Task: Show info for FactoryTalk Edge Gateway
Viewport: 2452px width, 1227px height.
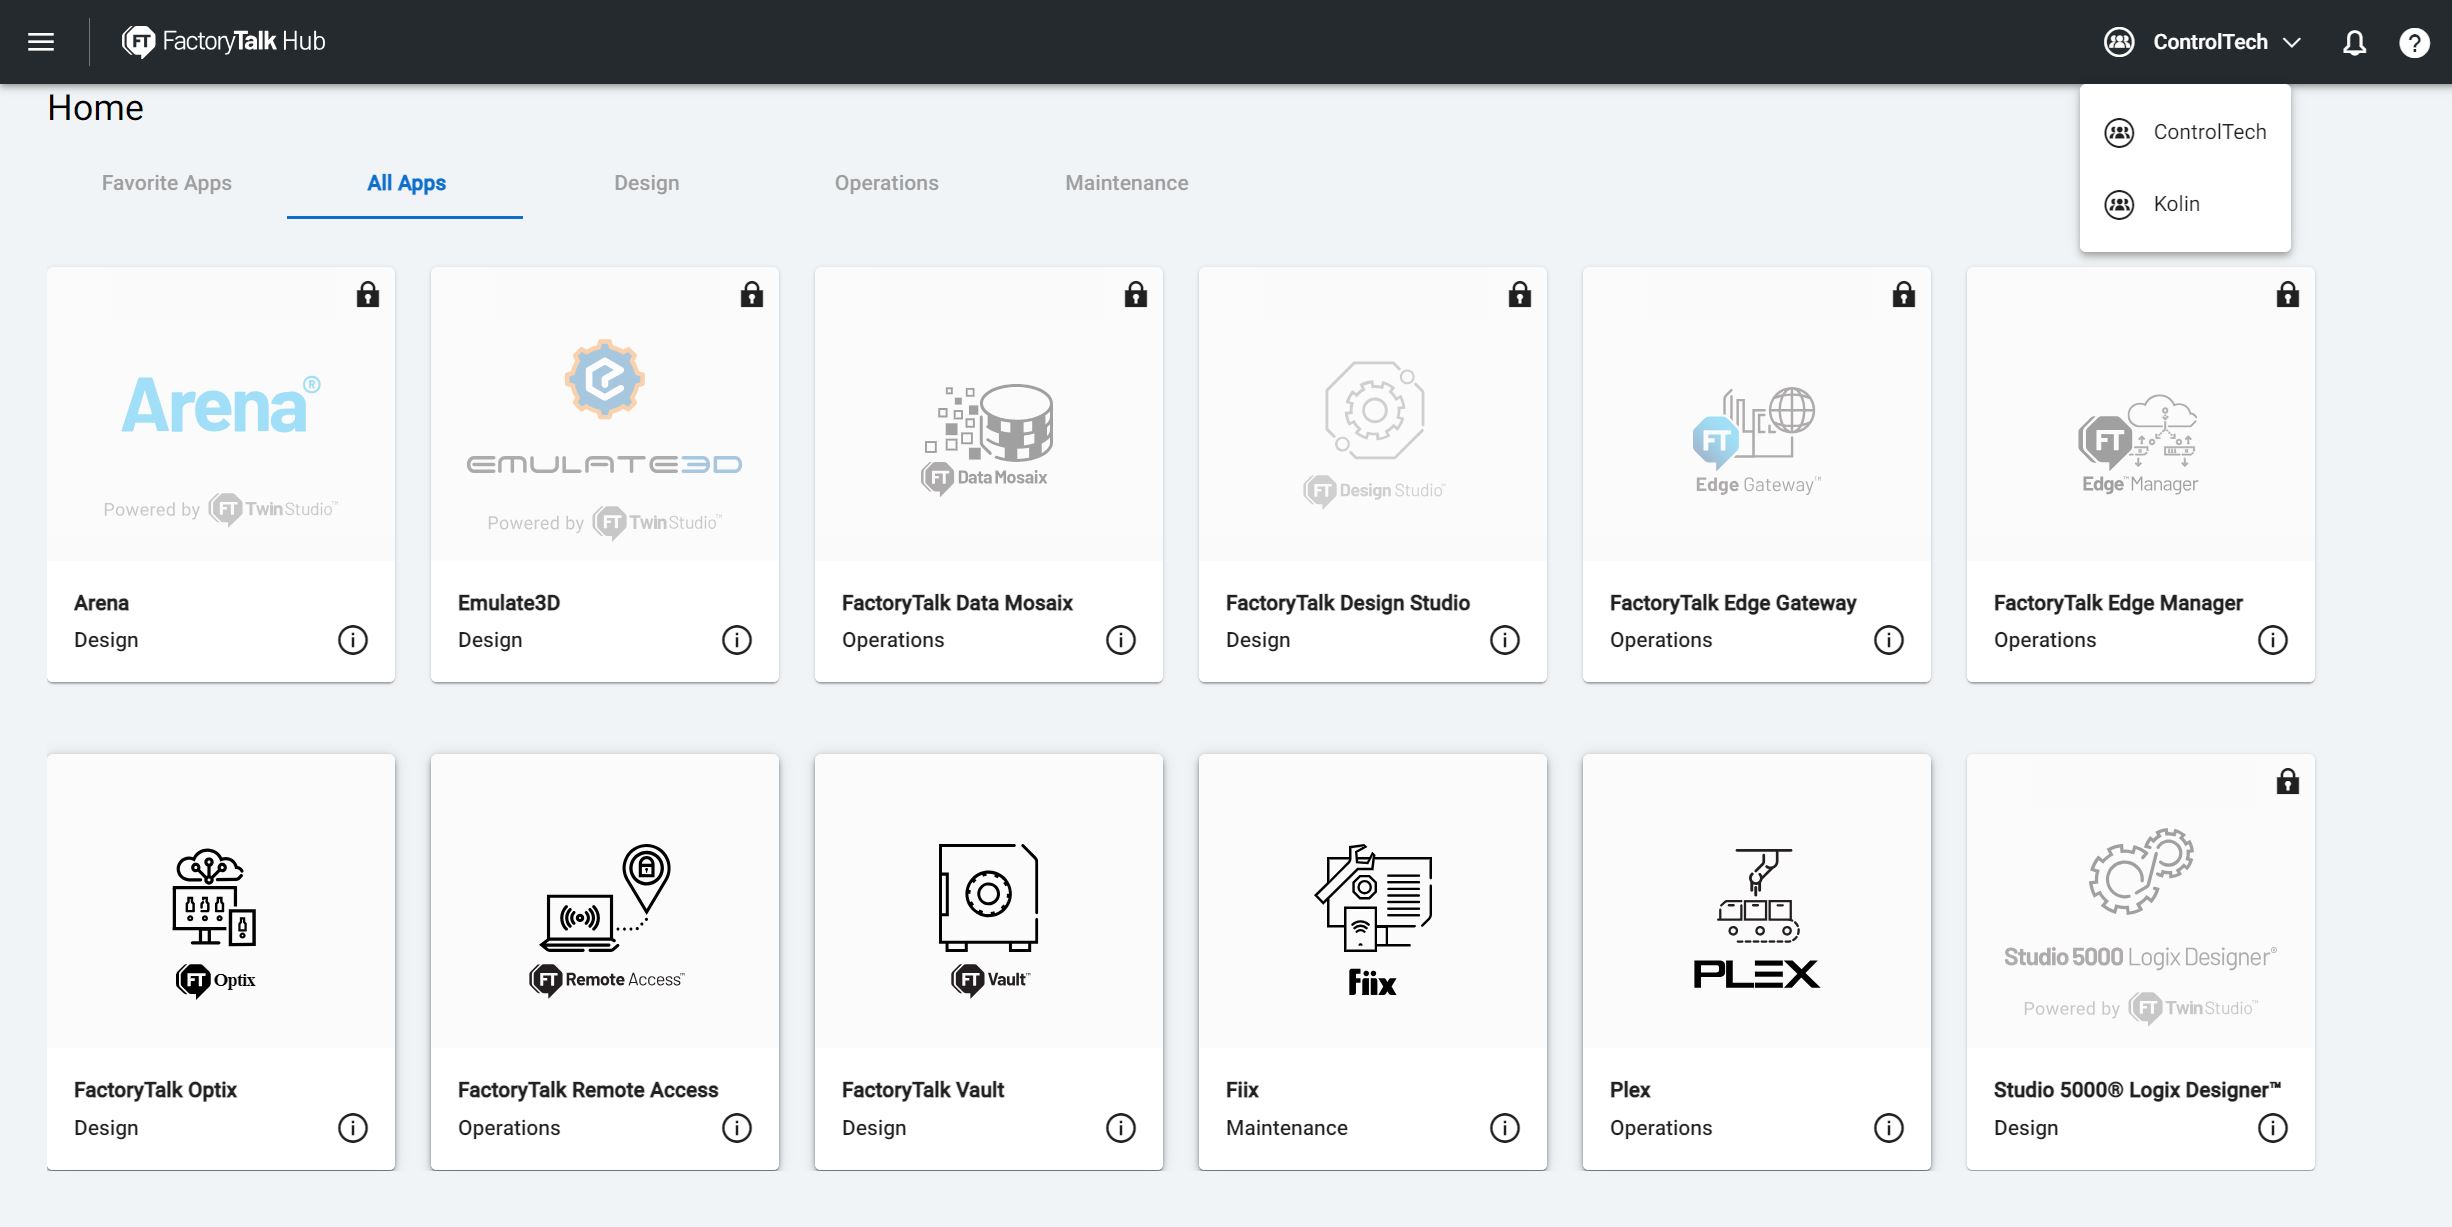Action: pyautogui.click(x=1889, y=640)
